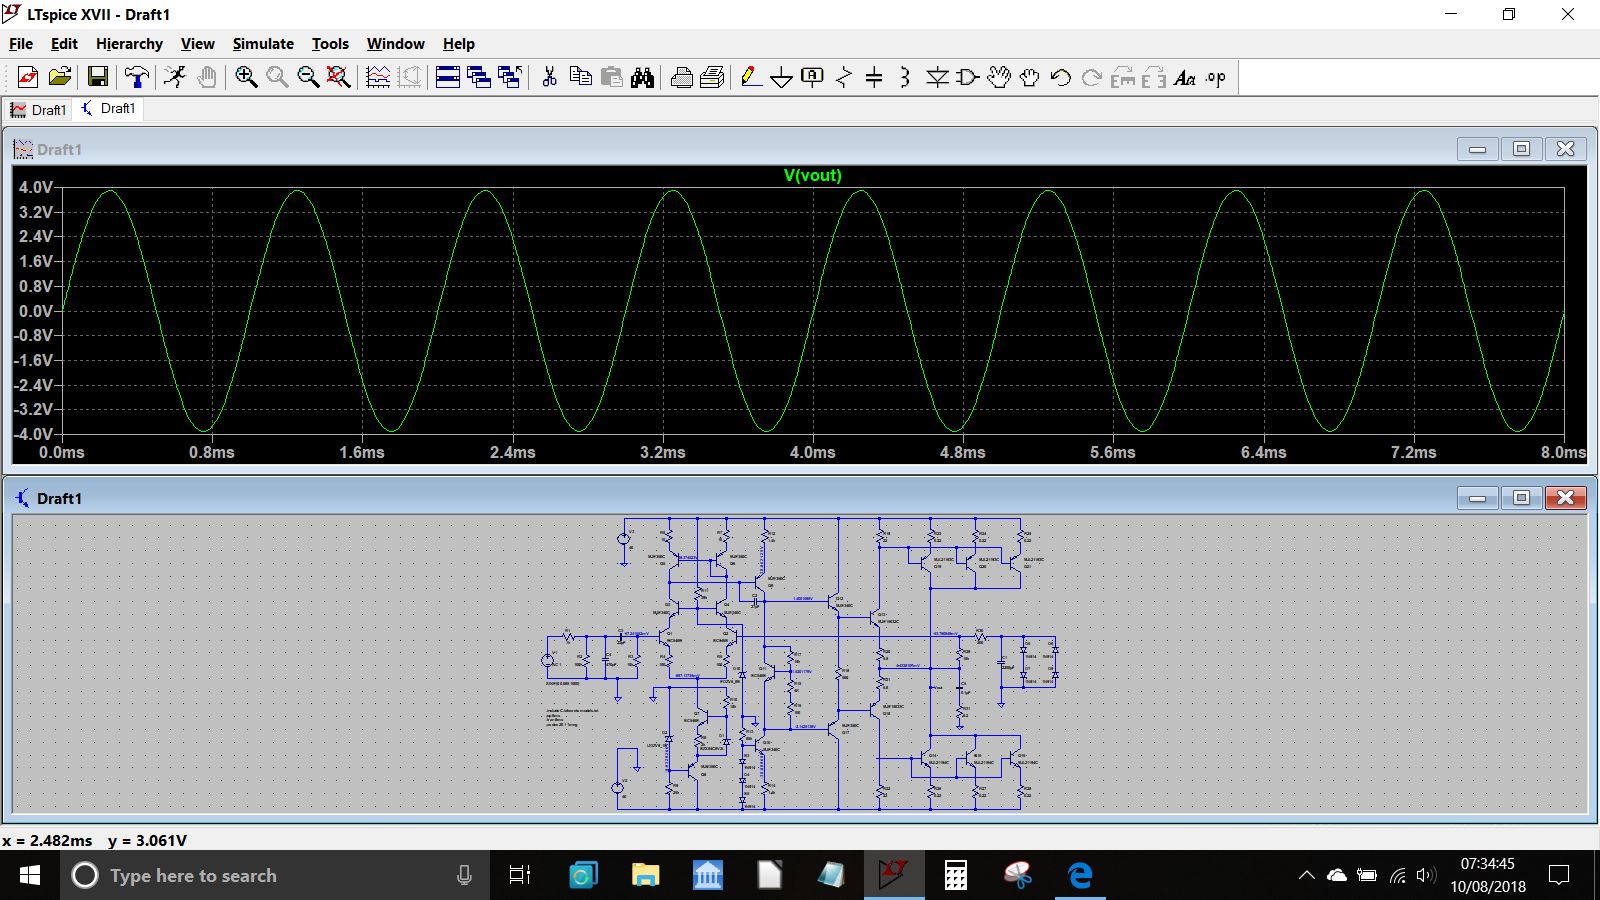
Task: Click the Print icon showing a page
Action: point(712,77)
